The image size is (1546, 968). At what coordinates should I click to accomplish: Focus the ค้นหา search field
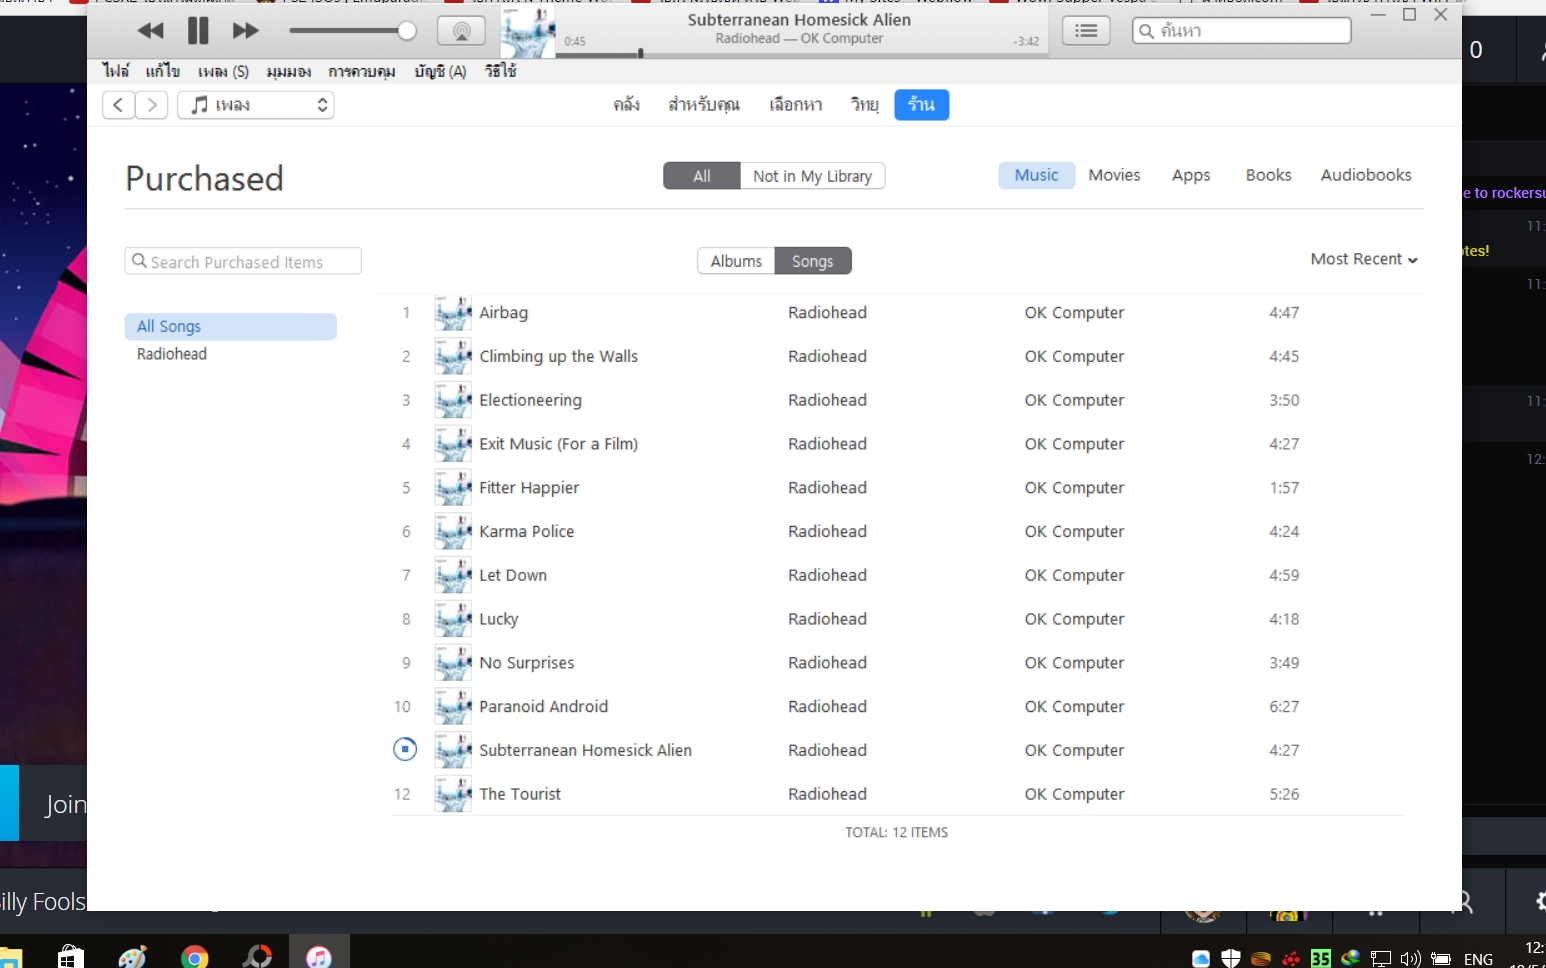click(1241, 31)
